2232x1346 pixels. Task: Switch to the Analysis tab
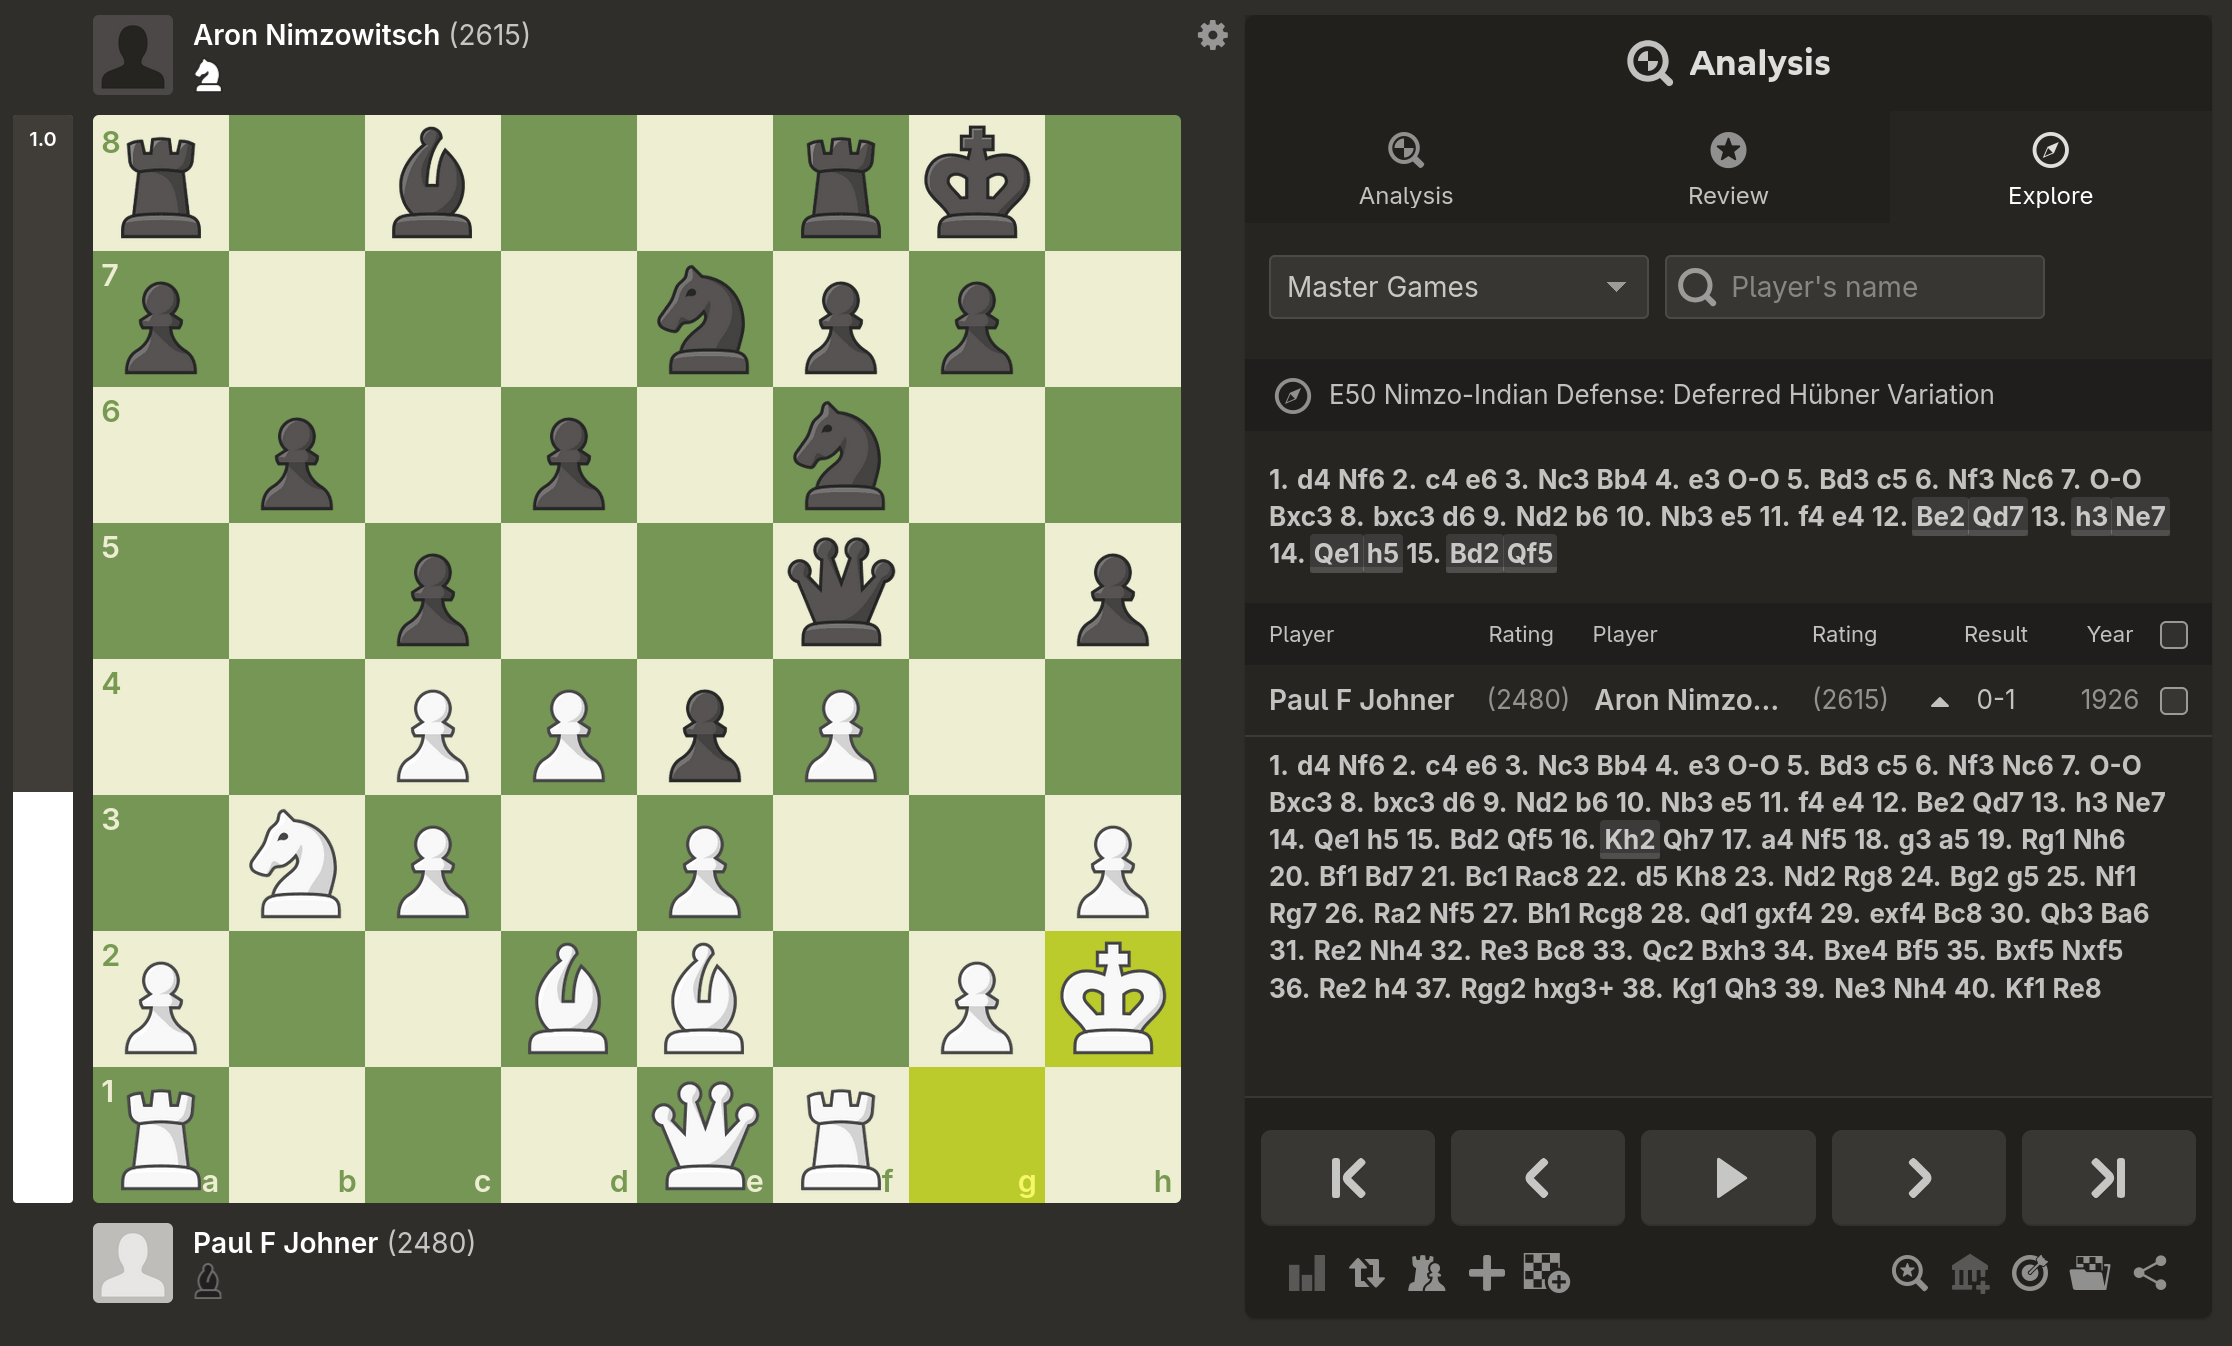[1405, 168]
